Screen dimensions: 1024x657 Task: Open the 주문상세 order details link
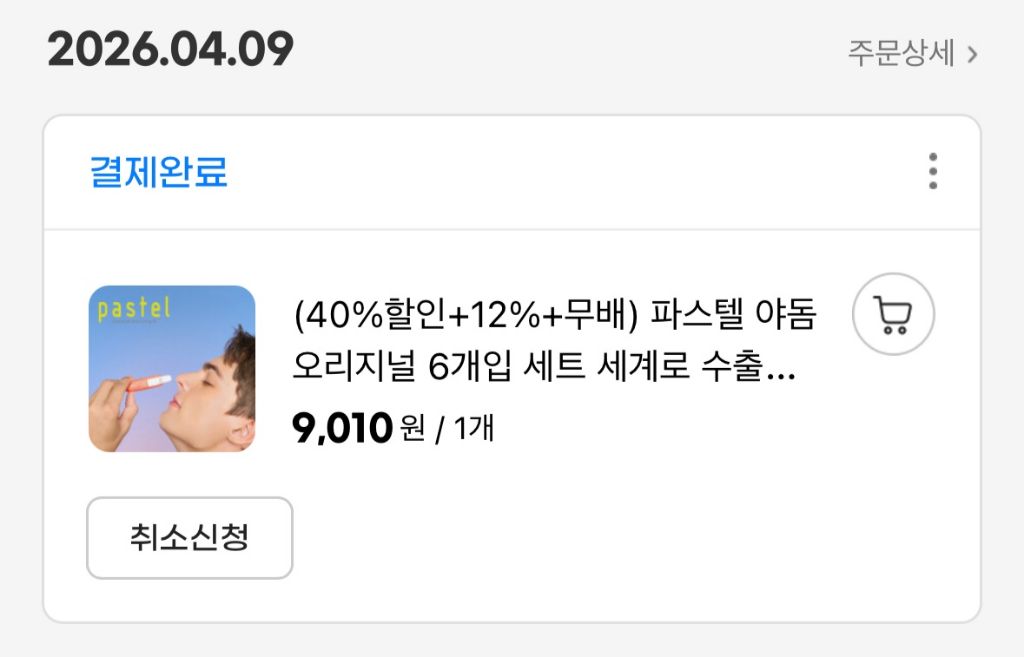pos(902,53)
